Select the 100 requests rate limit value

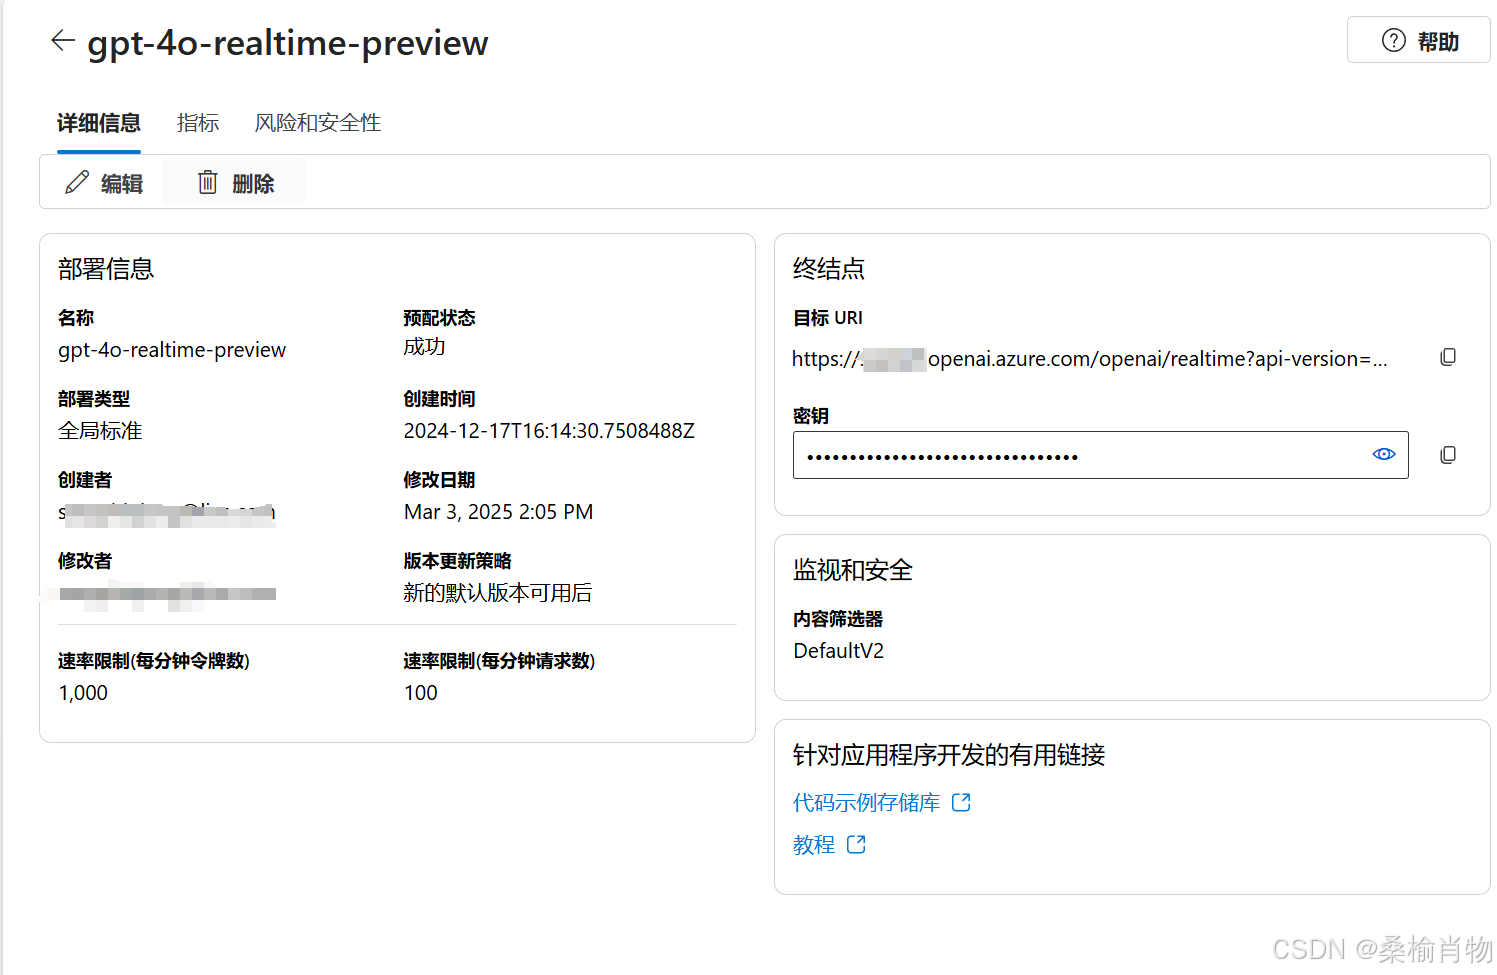[421, 693]
